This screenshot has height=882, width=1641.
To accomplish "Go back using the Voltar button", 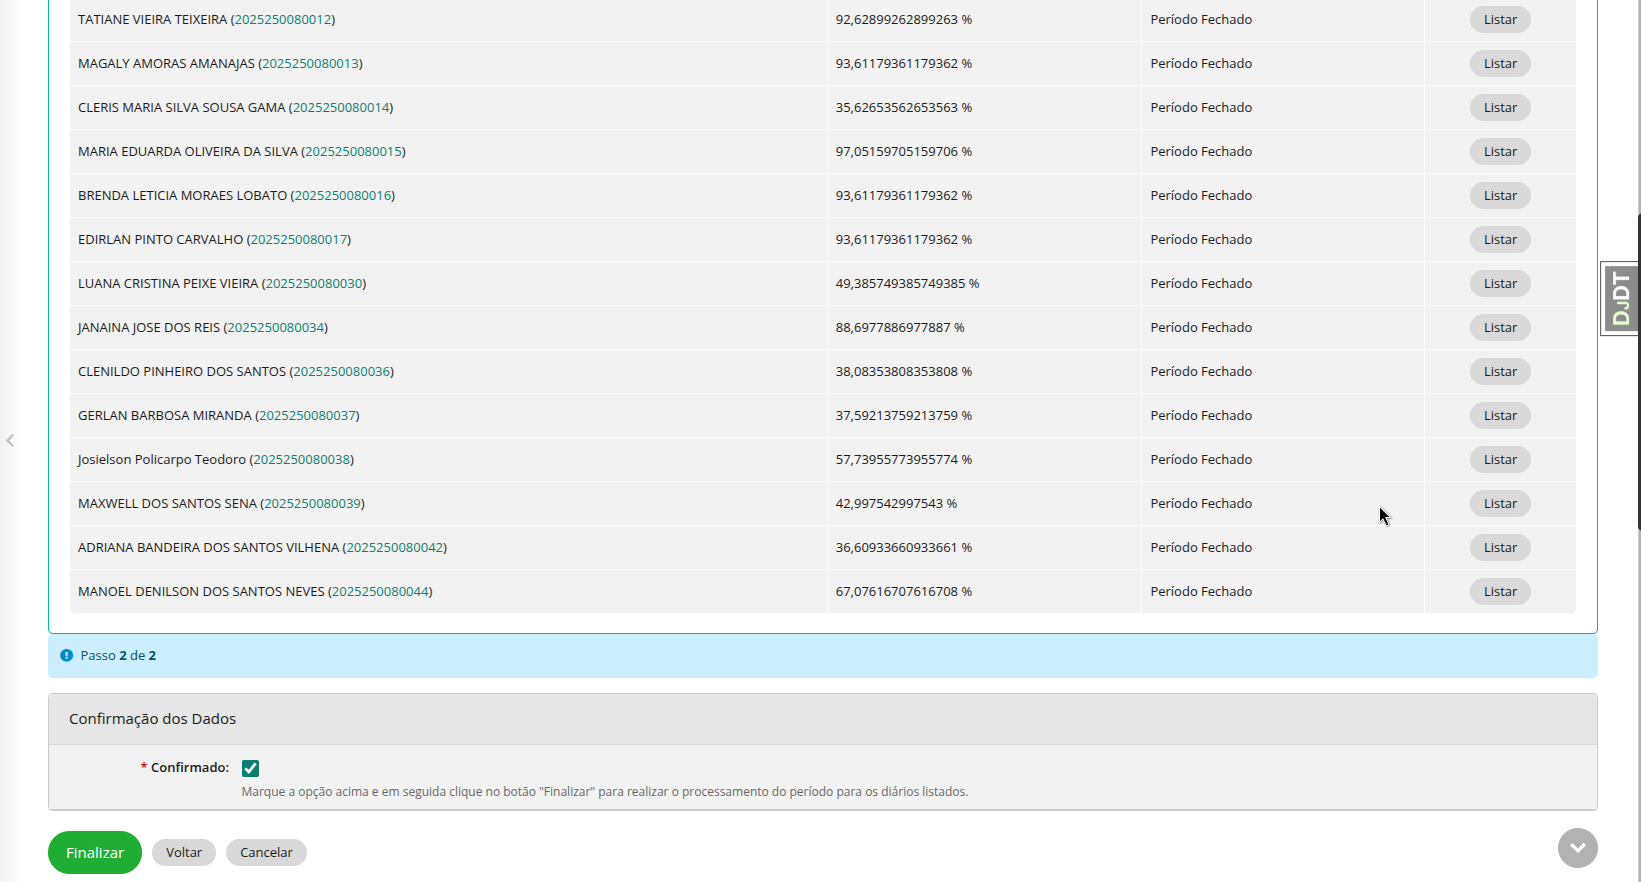I will [x=184, y=852].
